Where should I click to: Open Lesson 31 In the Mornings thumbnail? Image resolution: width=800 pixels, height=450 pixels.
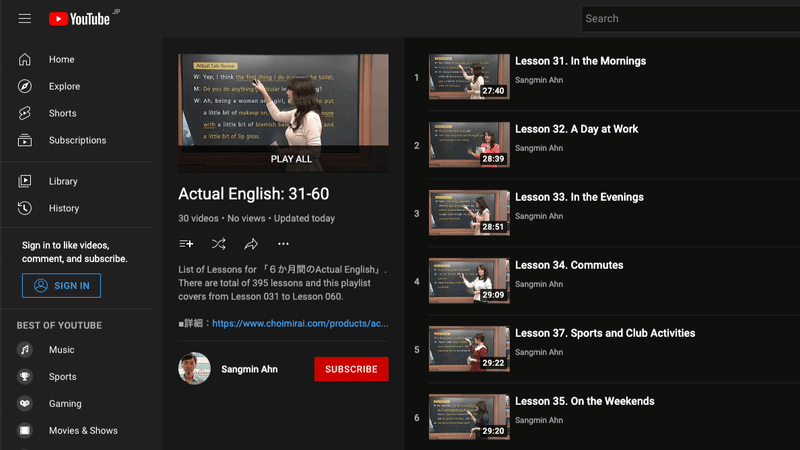tap(469, 77)
